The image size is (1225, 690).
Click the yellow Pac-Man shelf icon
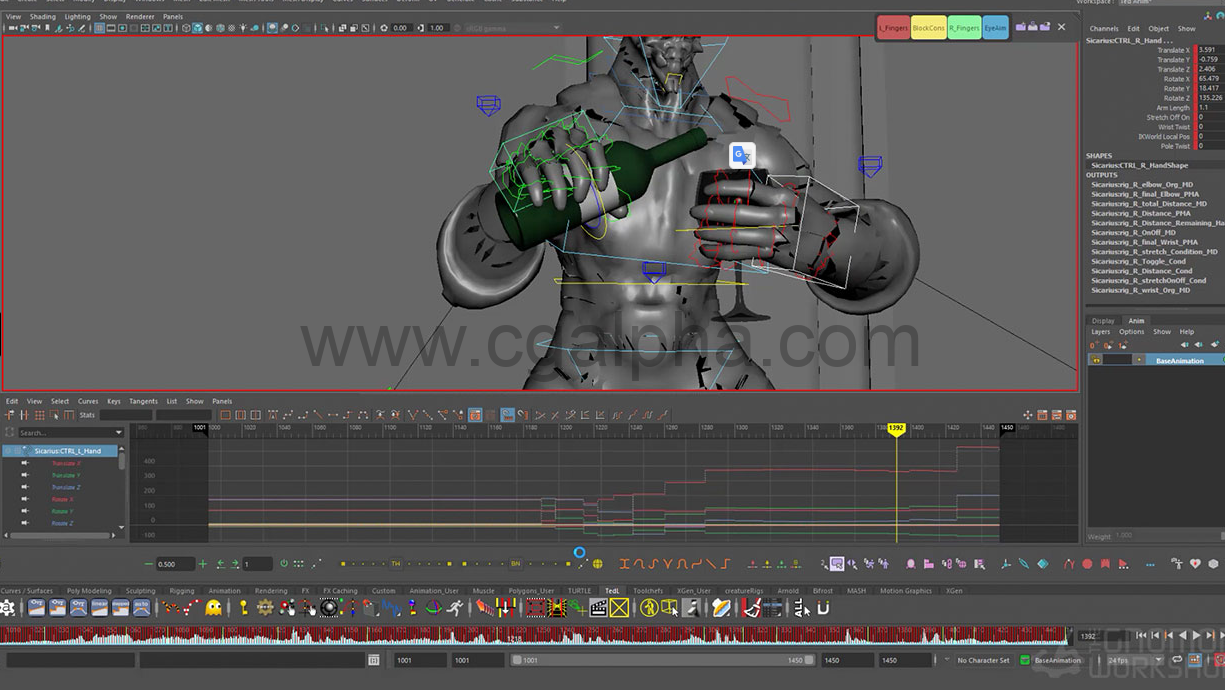pyautogui.click(x=214, y=608)
